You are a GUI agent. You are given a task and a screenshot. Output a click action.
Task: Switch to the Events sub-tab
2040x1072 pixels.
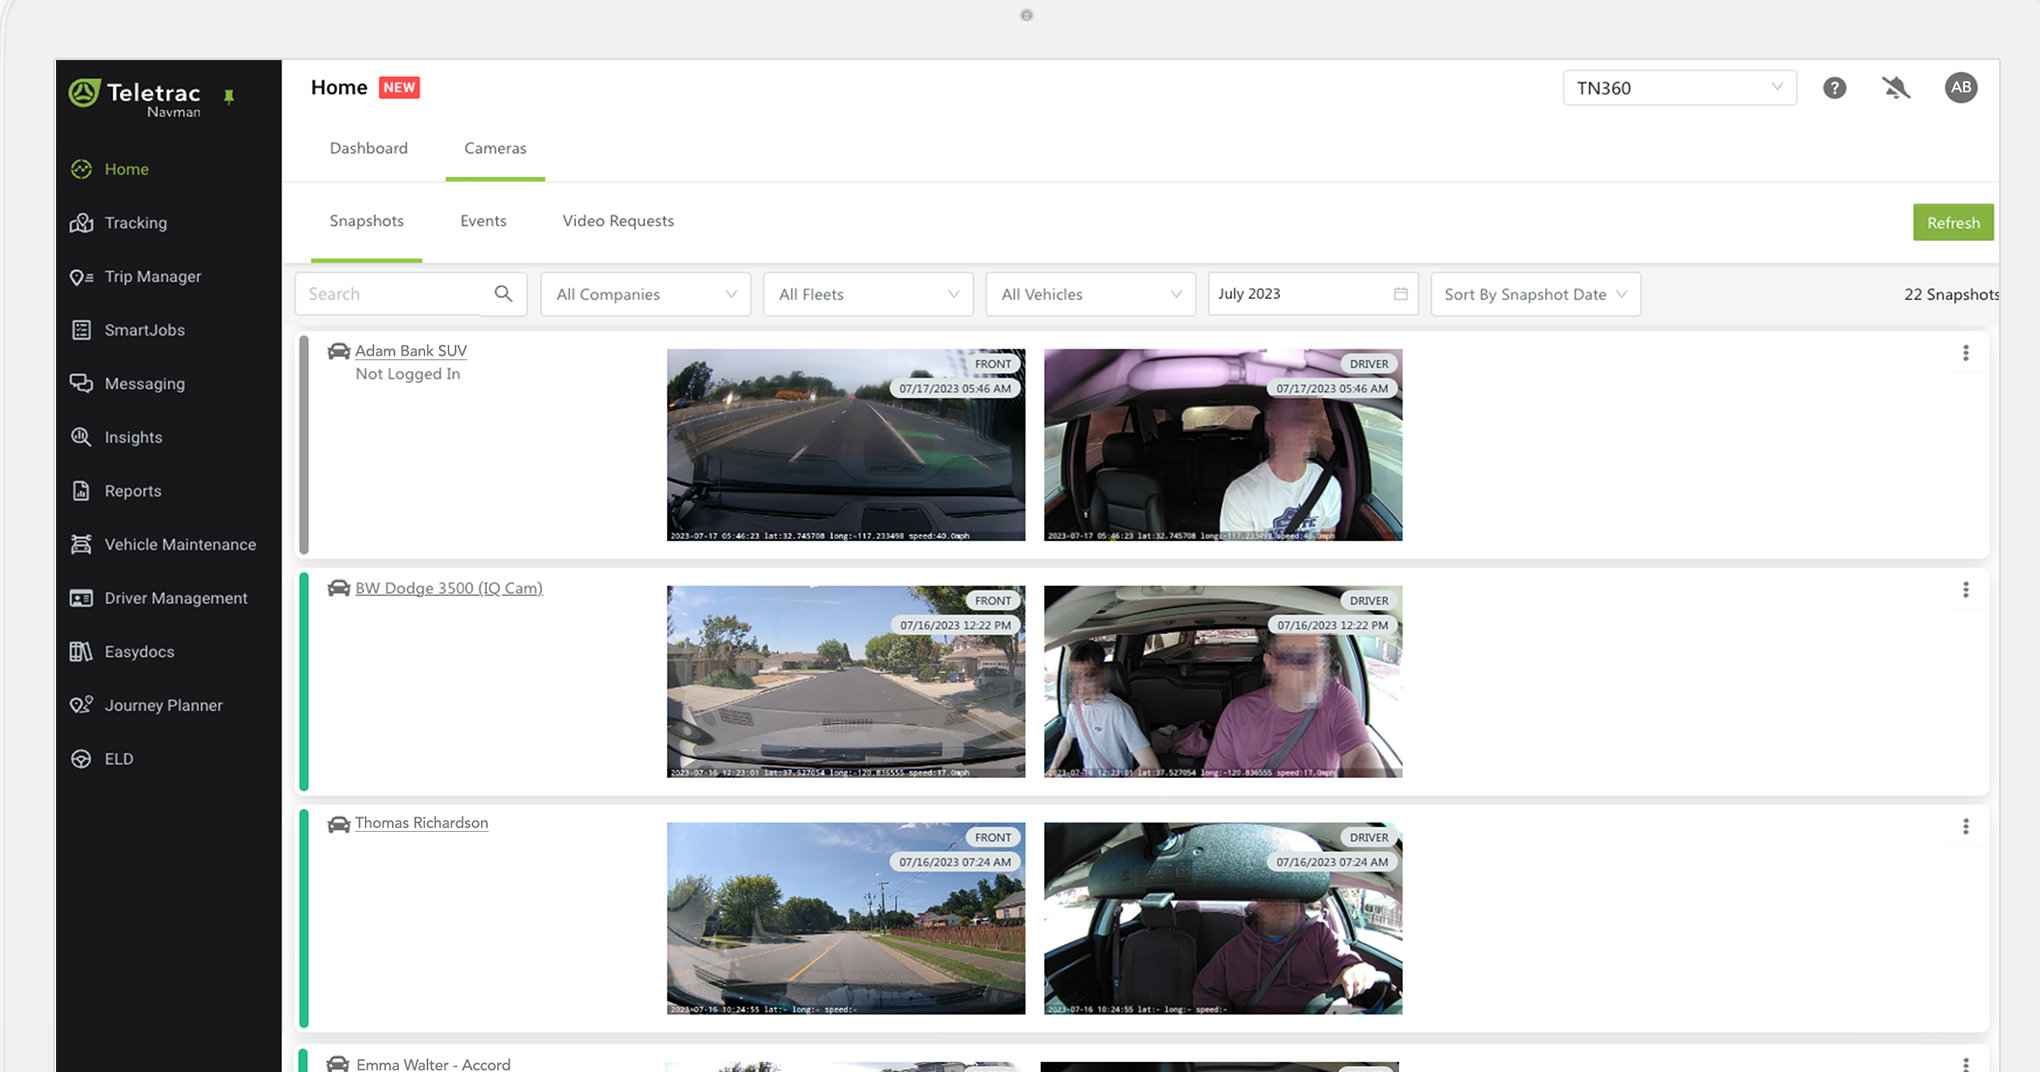pos(483,221)
